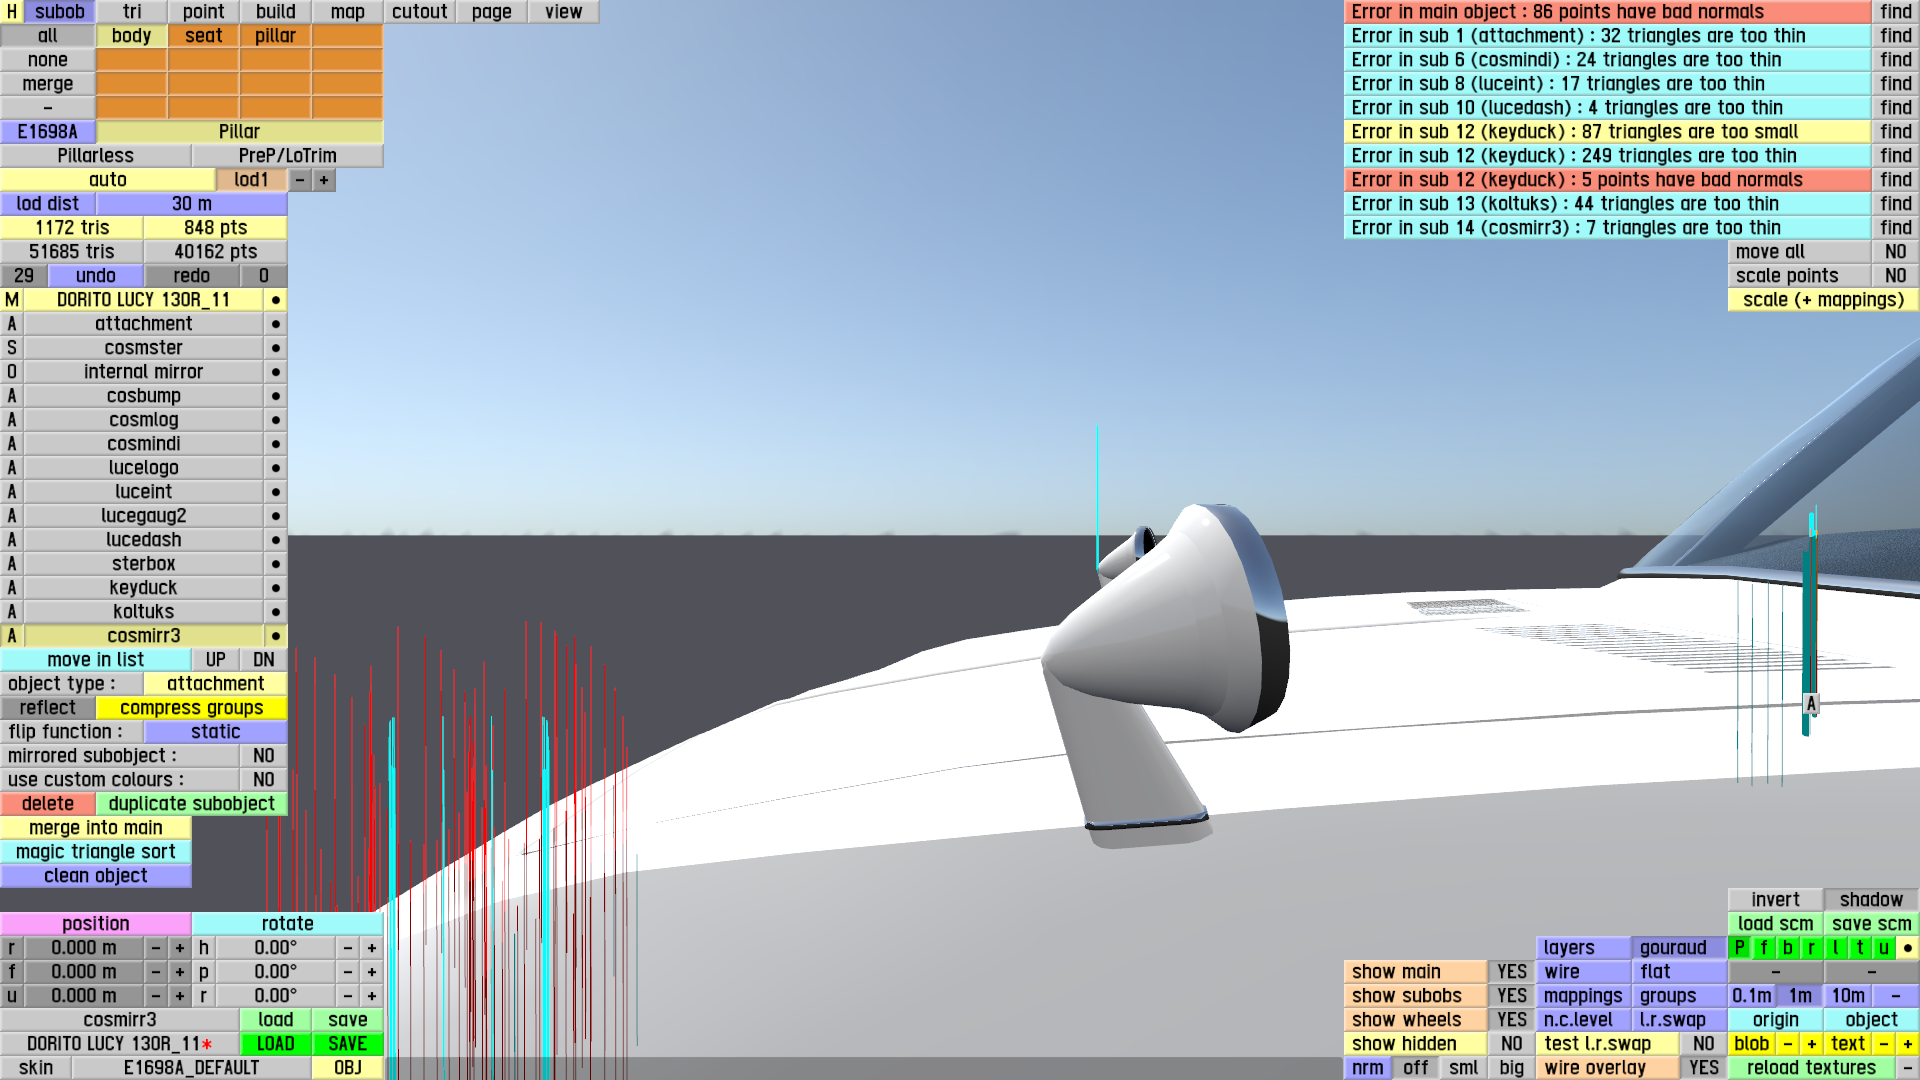Image resolution: width=1920 pixels, height=1080 pixels.
Task: Open flip function static selector
Action: tap(215, 732)
